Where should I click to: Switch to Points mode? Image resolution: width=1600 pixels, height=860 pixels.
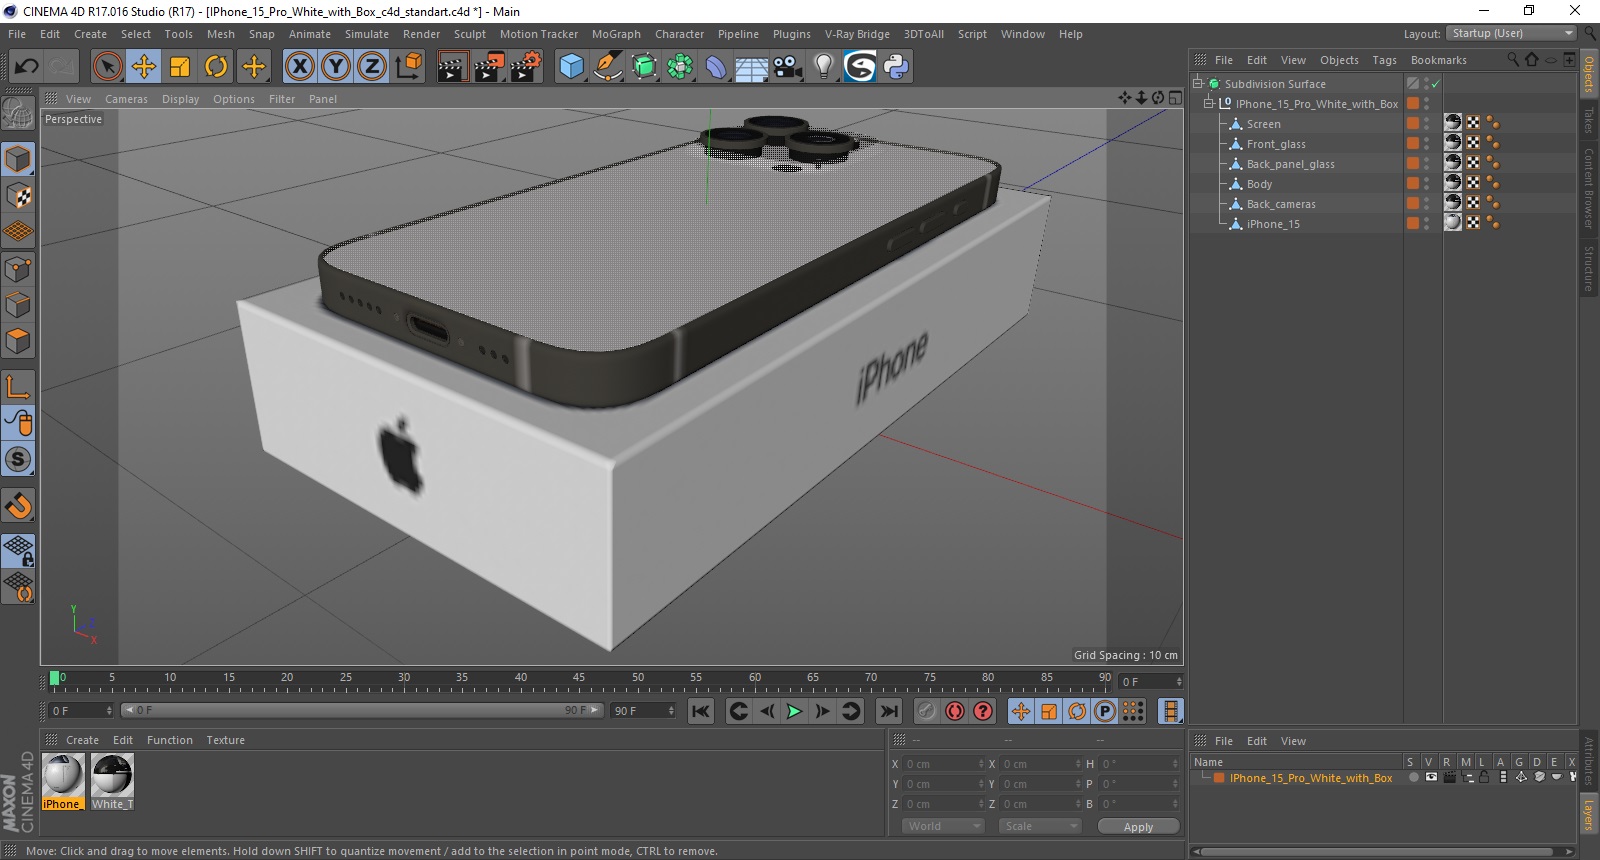18,269
